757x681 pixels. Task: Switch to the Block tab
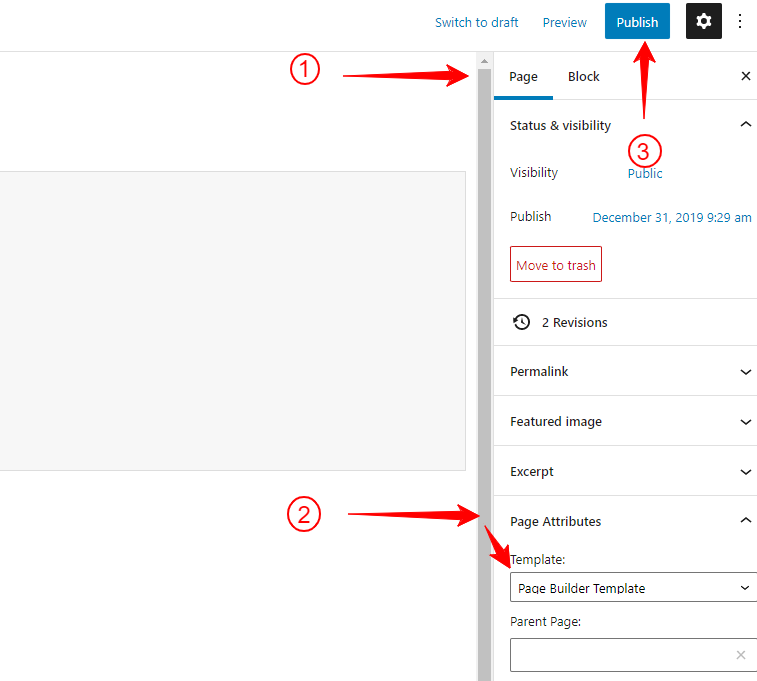point(584,77)
